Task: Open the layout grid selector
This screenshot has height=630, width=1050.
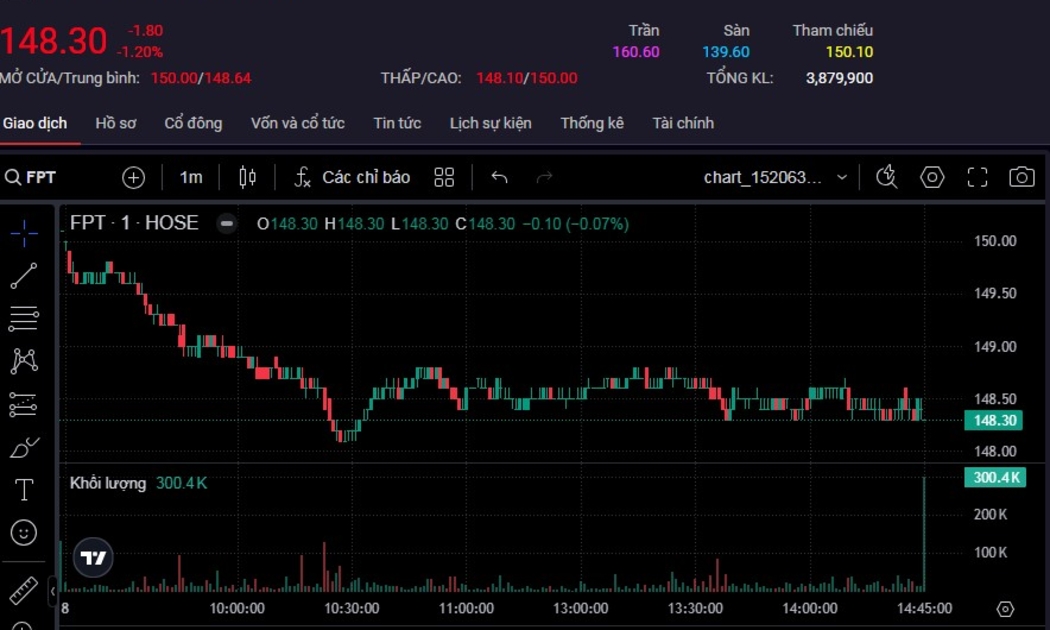Action: coord(445,177)
